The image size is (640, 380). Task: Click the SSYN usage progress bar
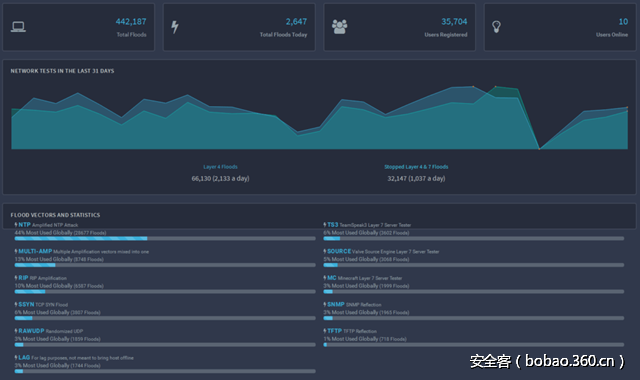click(165, 318)
